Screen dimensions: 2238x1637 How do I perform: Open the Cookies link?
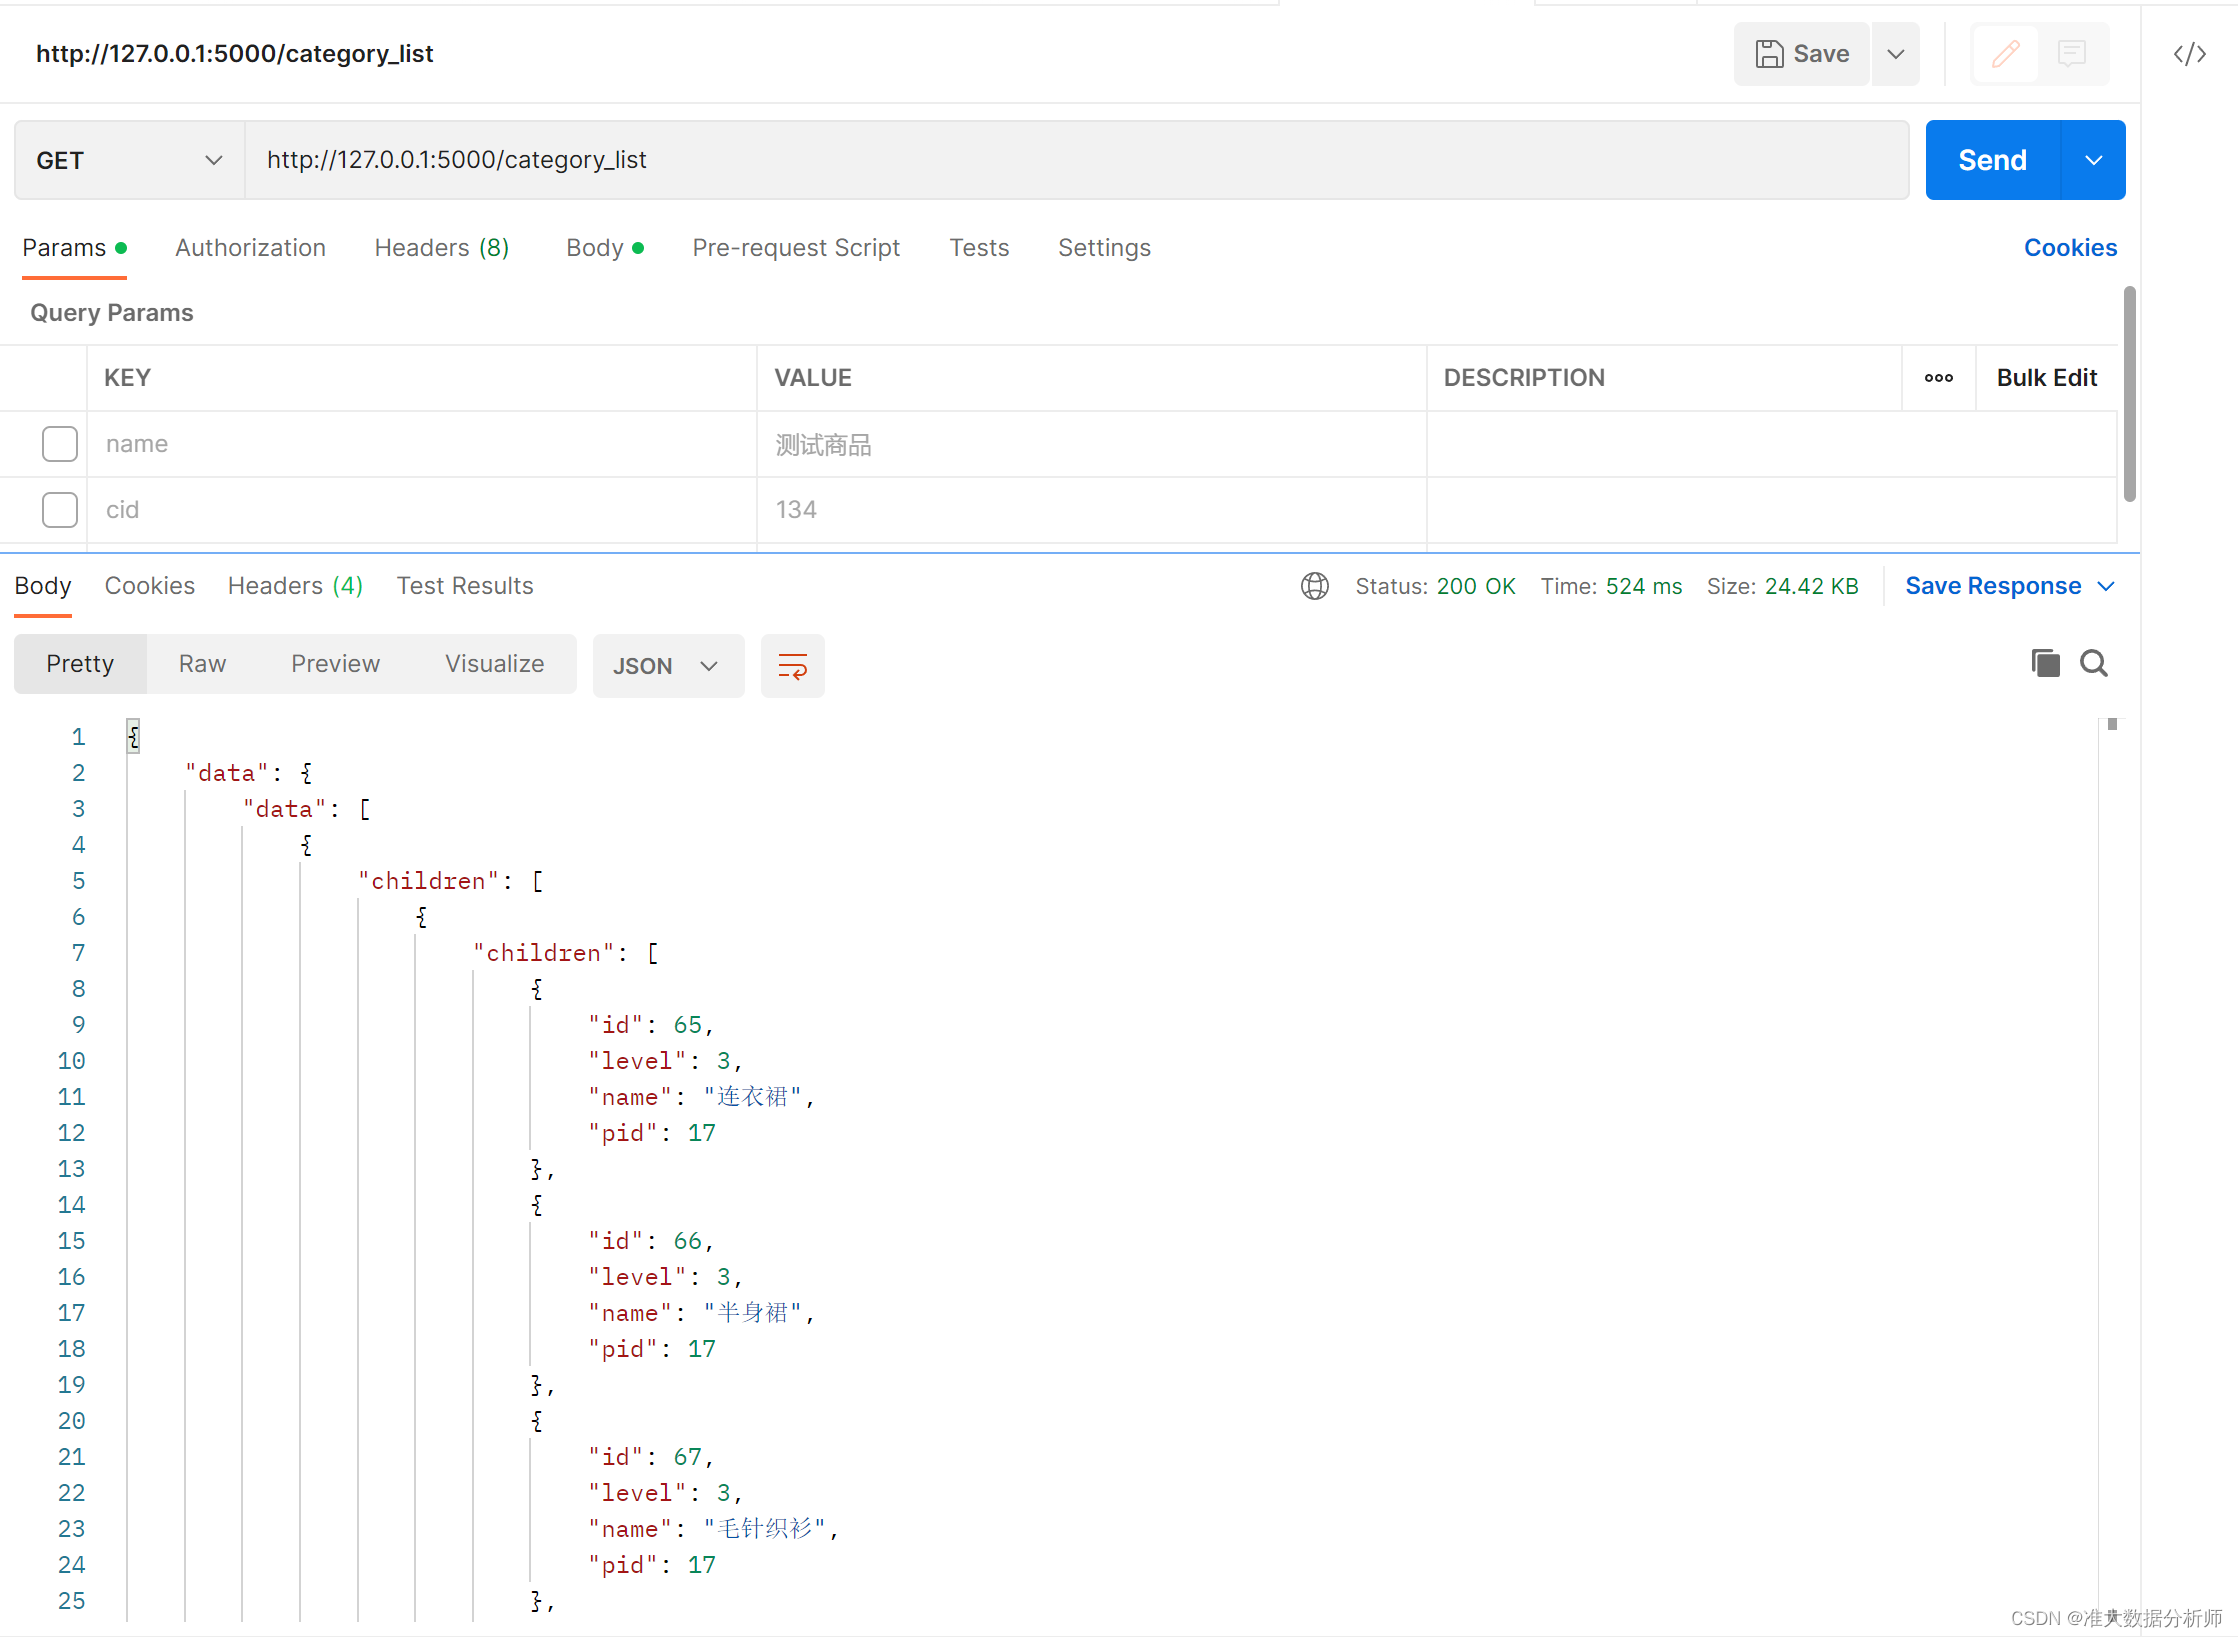[x=2069, y=248]
